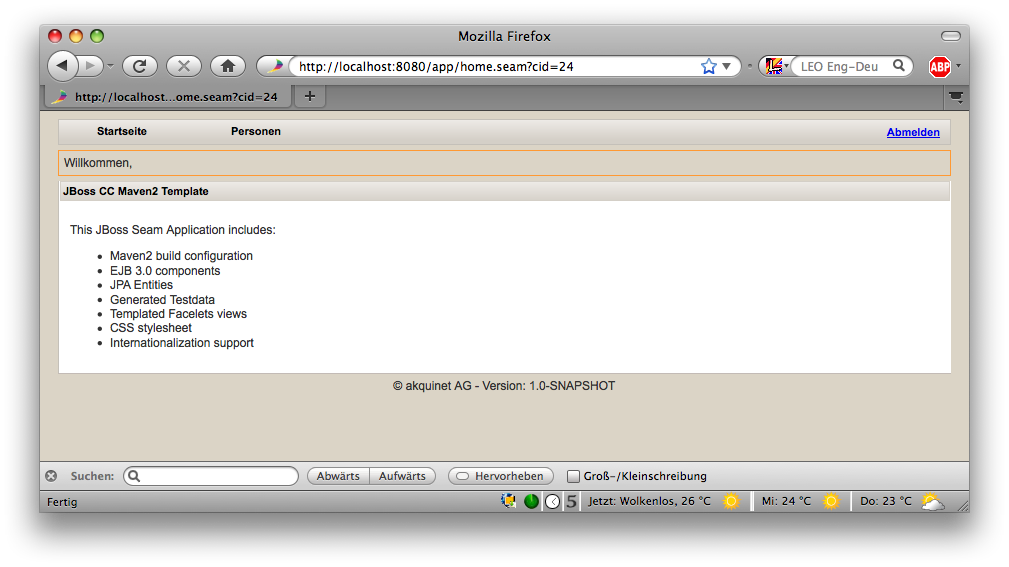Click the browser Back button
The height and width of the screenshot is (567, 1009).
(x=62, y=66)
